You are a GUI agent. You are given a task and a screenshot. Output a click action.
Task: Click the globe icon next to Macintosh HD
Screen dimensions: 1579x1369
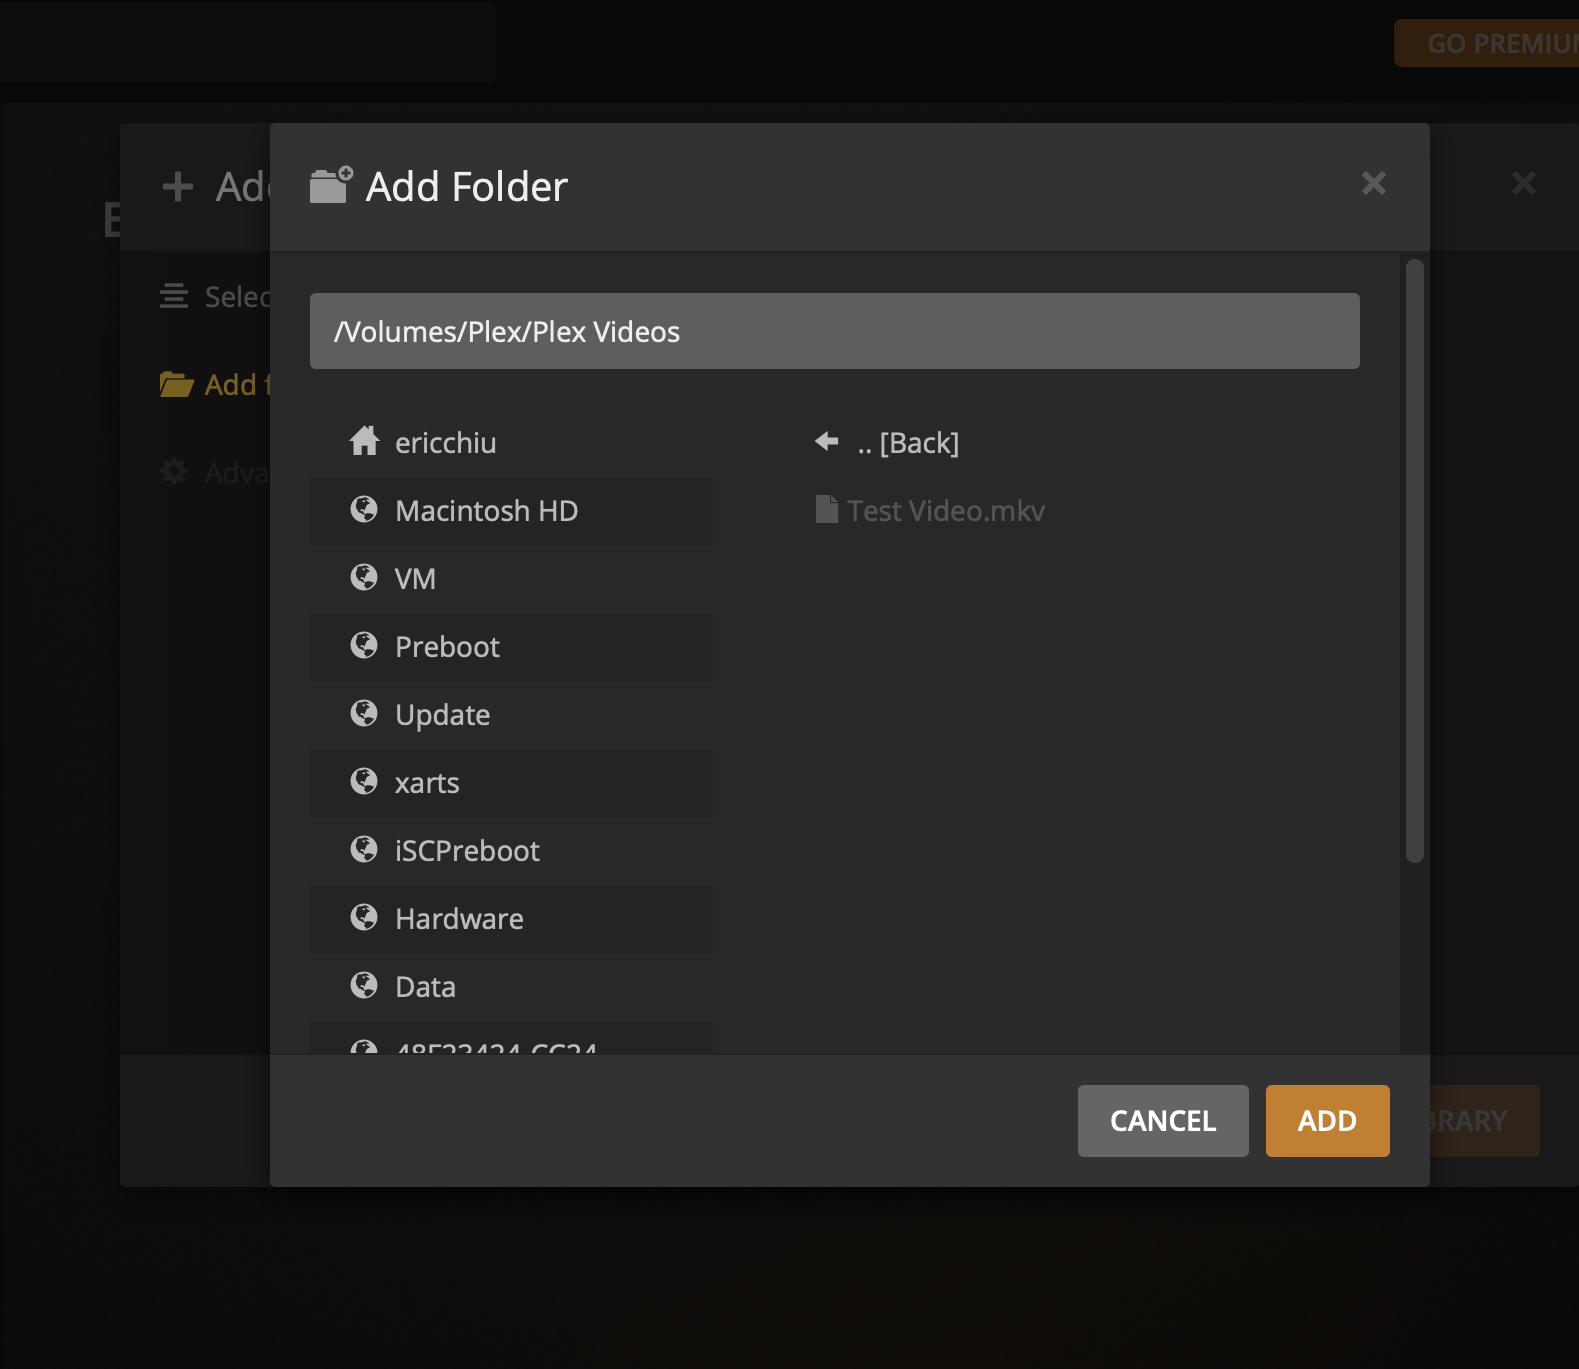click(x=364, y=510)
